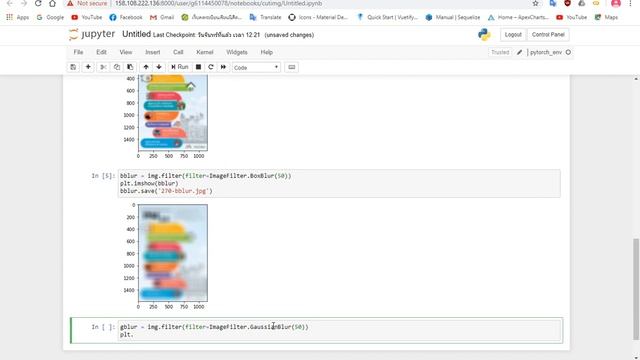This screenshot has height=360, width=640.
Task: Click the Trusted notebook indicator
Action: point(500,52)
